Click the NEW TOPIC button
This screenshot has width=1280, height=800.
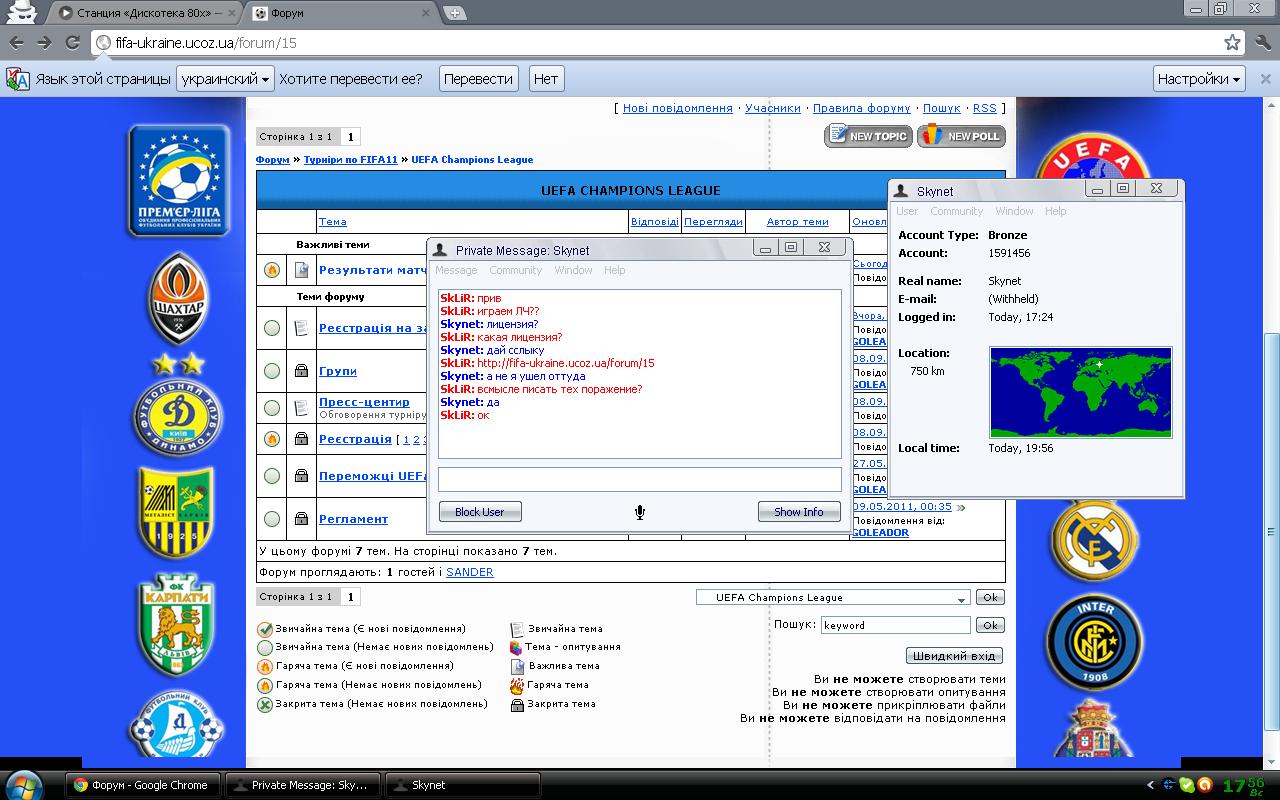click(x=868, y=136)
